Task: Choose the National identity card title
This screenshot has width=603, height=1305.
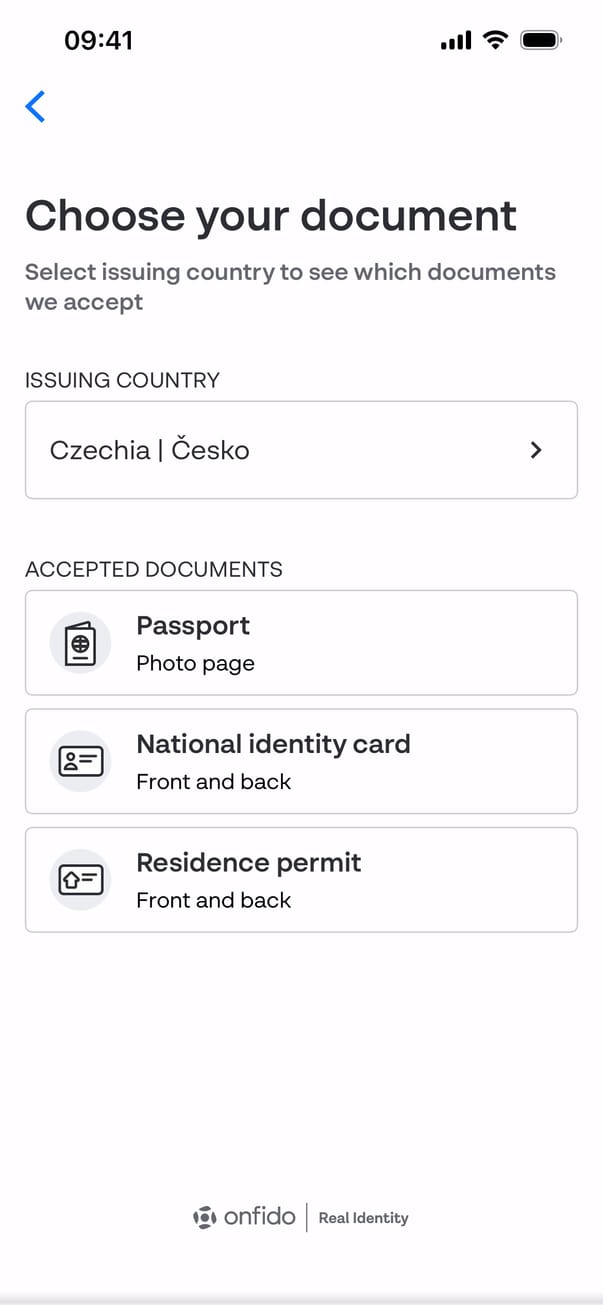Action: click(x=273, y=744)
